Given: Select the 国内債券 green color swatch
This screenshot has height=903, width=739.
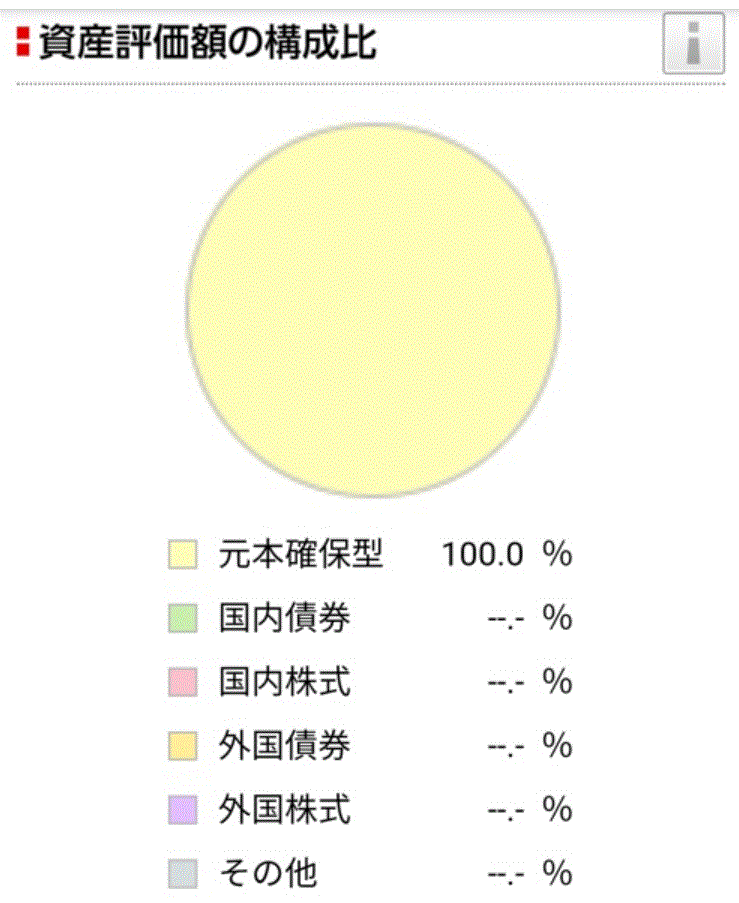Looking at the screenshot, I should [182, 619].
